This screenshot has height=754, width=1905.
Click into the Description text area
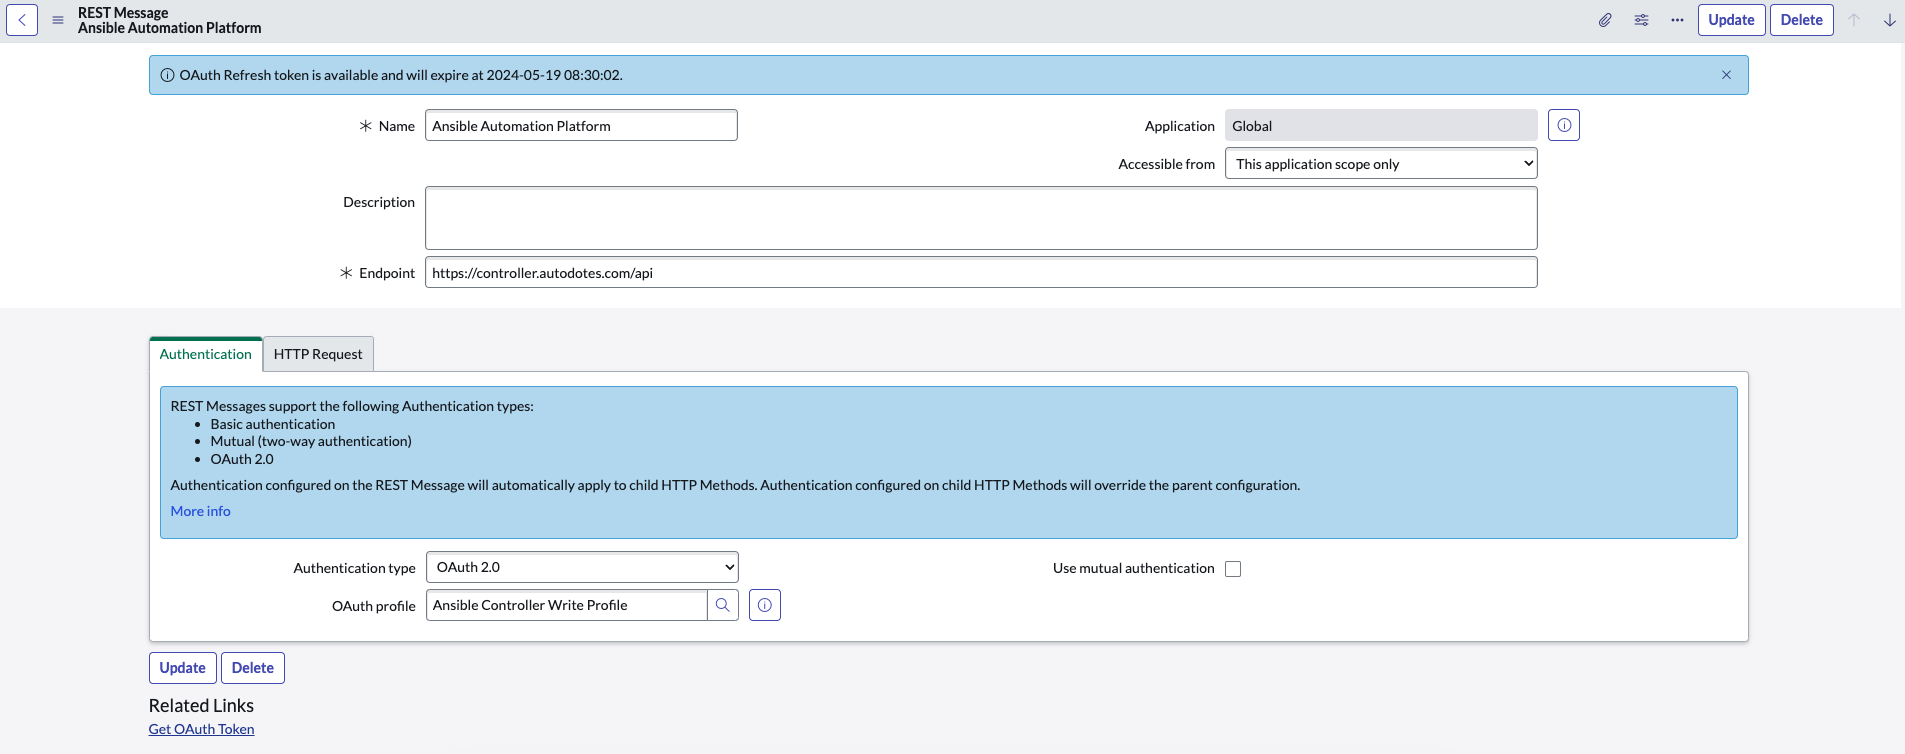point(981,218)
